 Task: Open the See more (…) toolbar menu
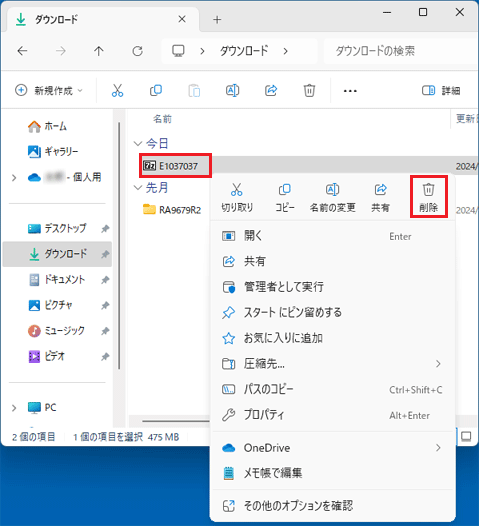350,91
